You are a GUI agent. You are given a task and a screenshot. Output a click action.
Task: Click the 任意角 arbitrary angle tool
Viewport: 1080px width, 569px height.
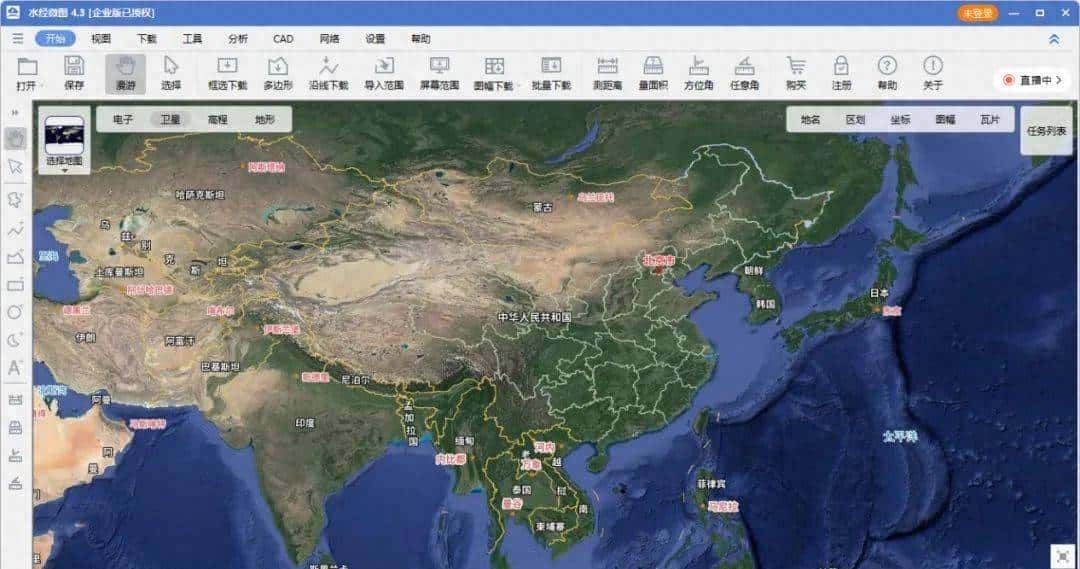tap(744, 74)
